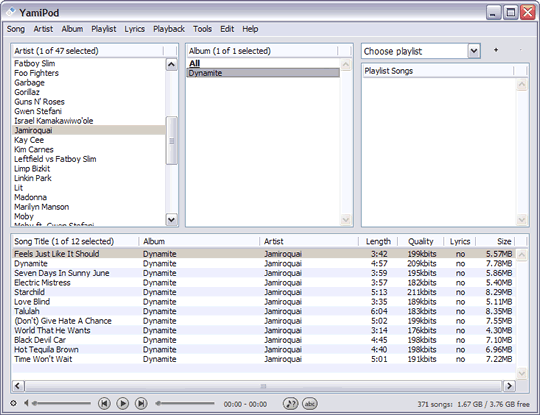Click the music note question mark icon

coord(291,403)
